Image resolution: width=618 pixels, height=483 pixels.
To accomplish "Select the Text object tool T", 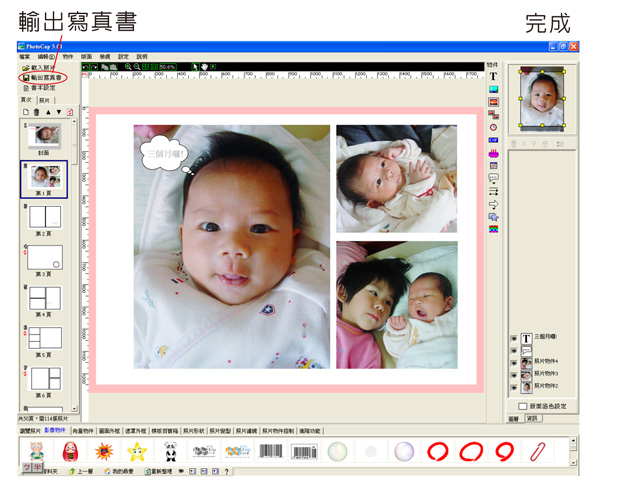I will 493,76.
